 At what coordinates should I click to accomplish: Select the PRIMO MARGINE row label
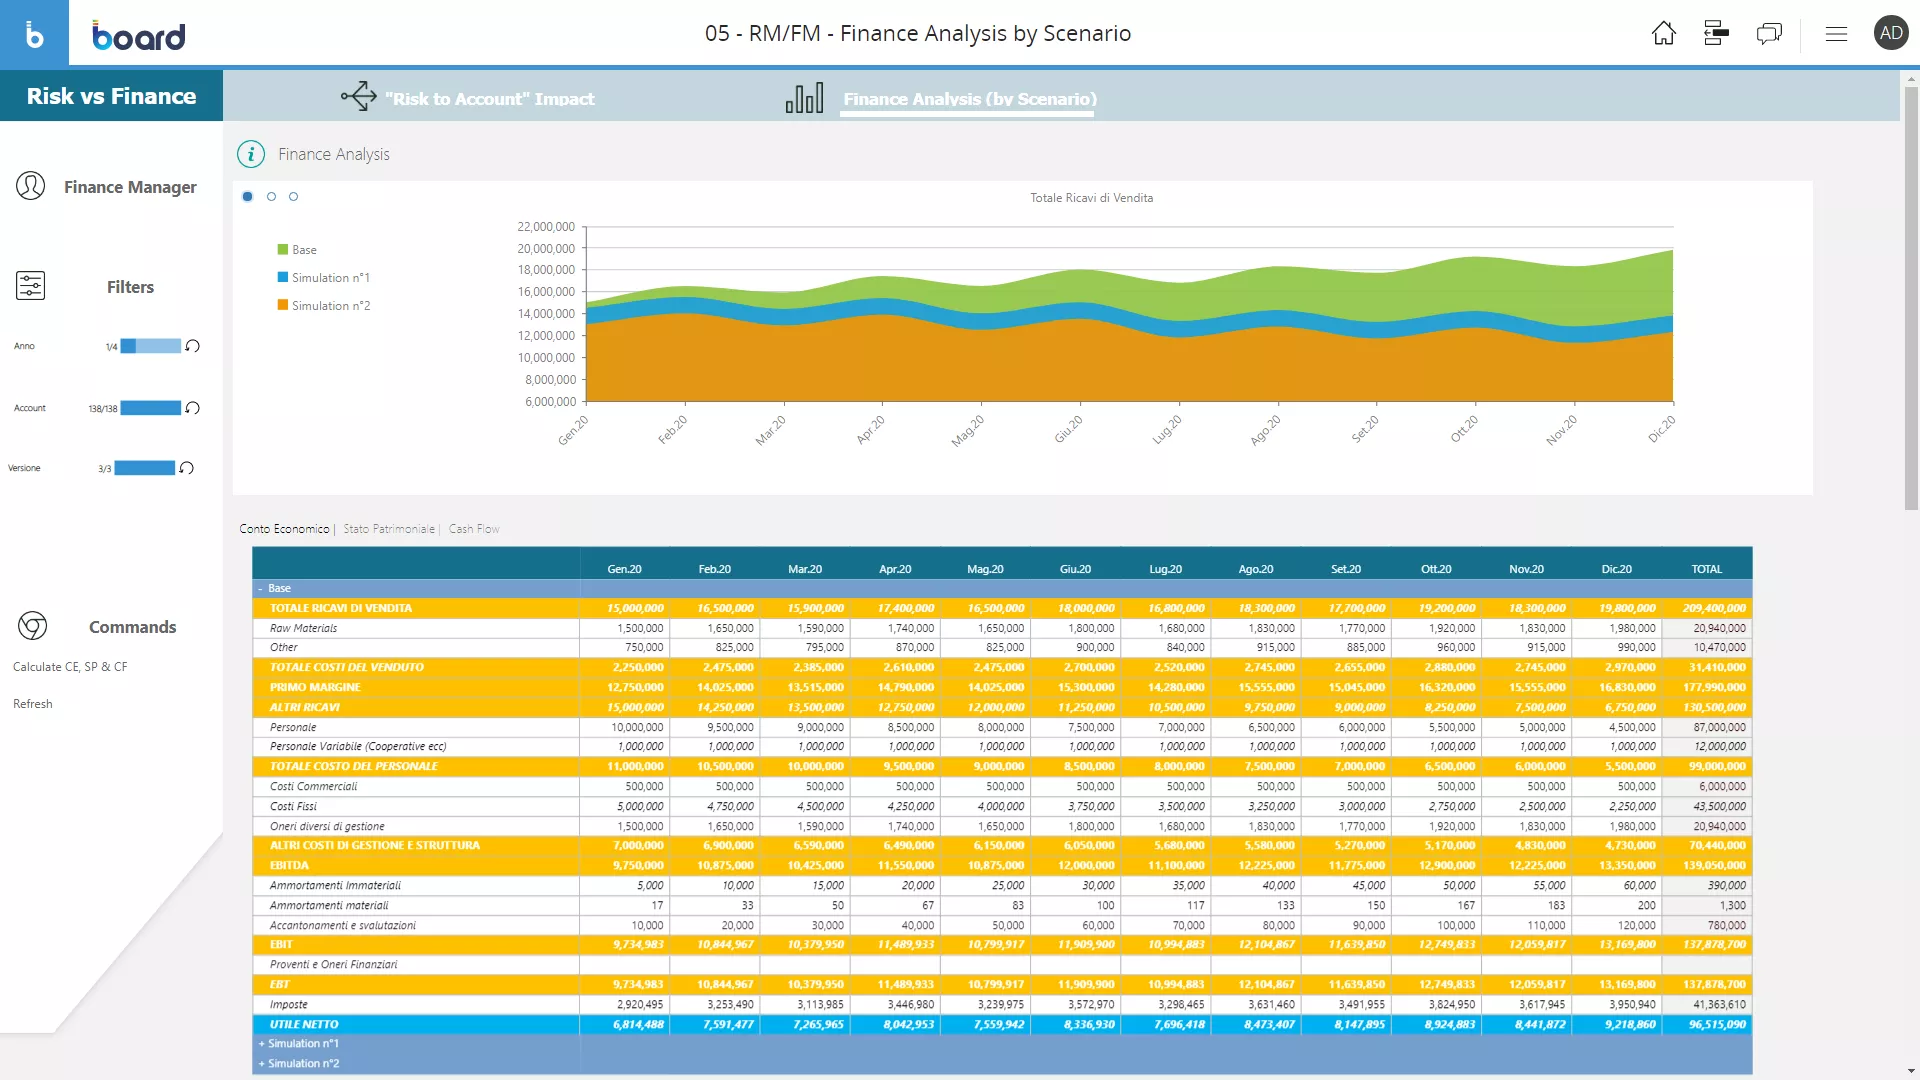pos(315,687)
